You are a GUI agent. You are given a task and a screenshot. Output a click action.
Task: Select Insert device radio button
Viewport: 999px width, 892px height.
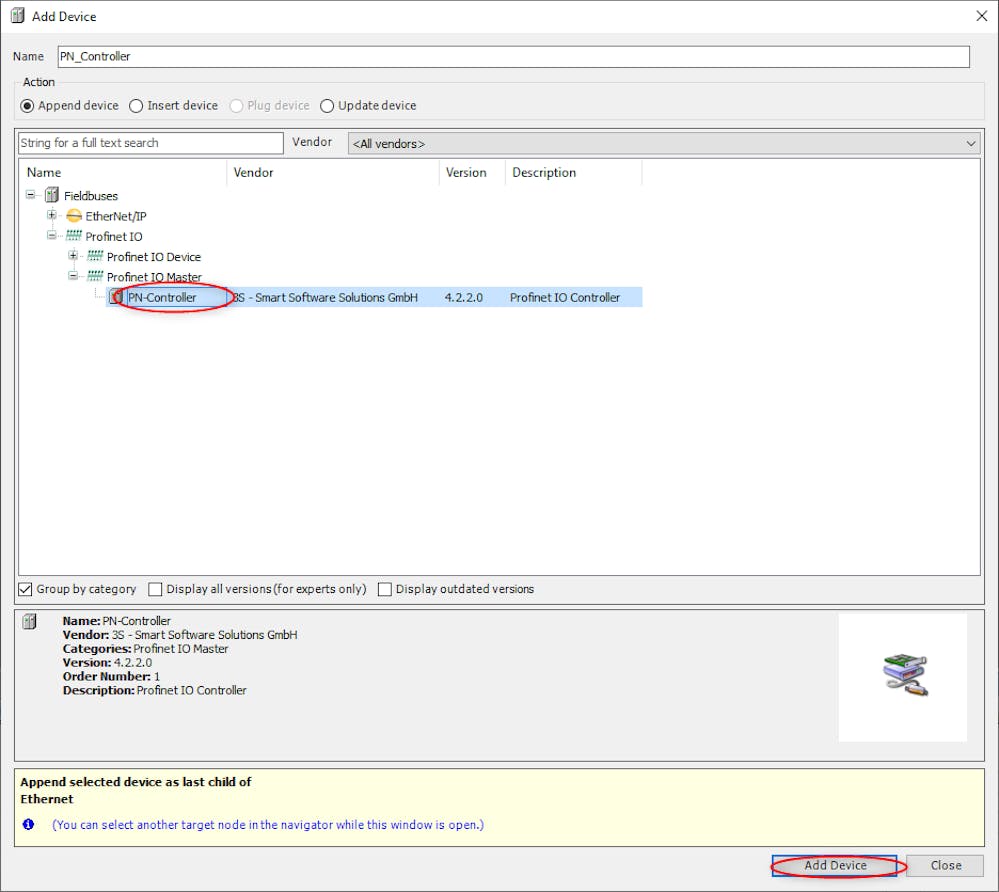pyautogui.click(x=136, y=106)
